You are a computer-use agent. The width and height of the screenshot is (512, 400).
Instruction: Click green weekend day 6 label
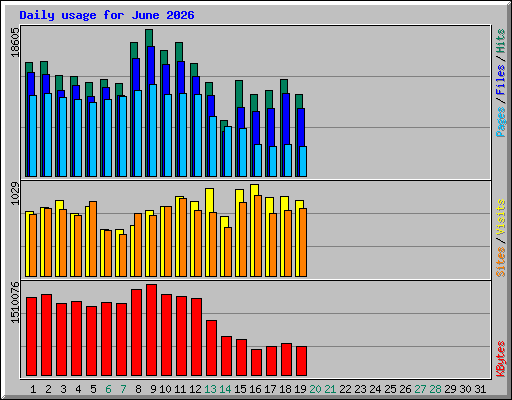[x=108, y=389]
